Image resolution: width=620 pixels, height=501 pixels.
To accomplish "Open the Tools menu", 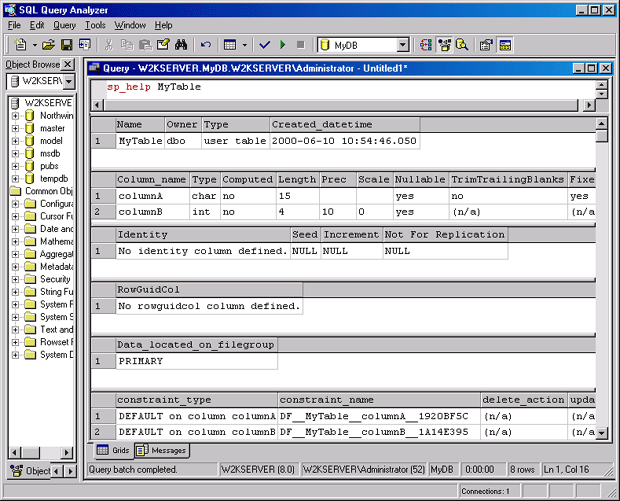I will (x=95, y=25).
